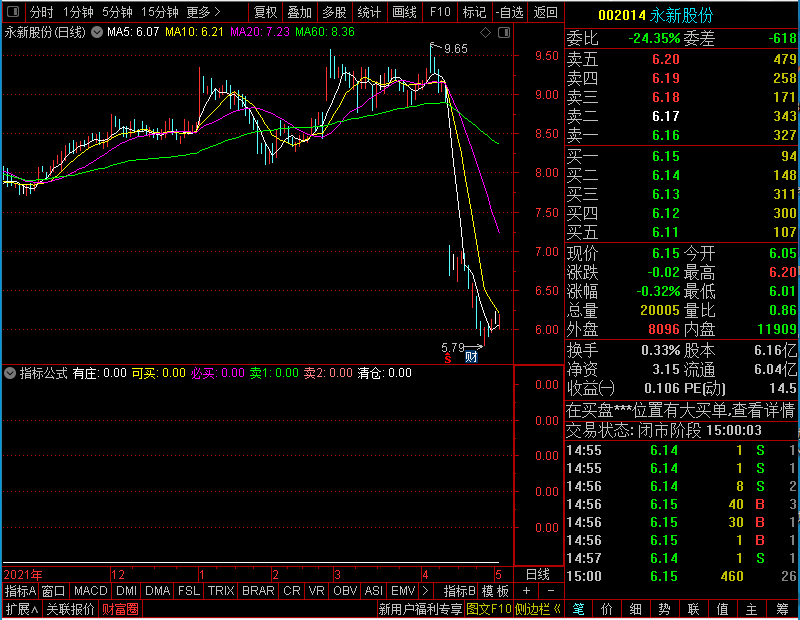The image size is (800, 620).
Task: Select the 势 trend tab
Action: pos(664,609)
